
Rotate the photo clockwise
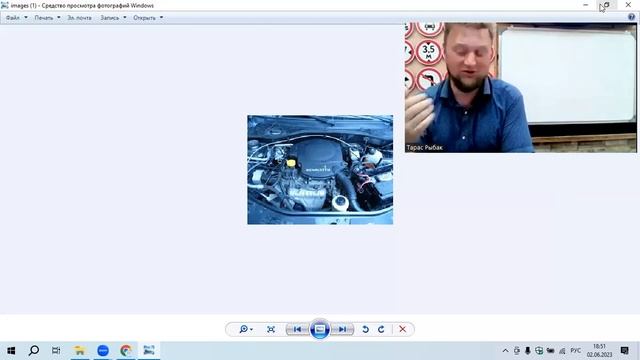click(381, 329)
